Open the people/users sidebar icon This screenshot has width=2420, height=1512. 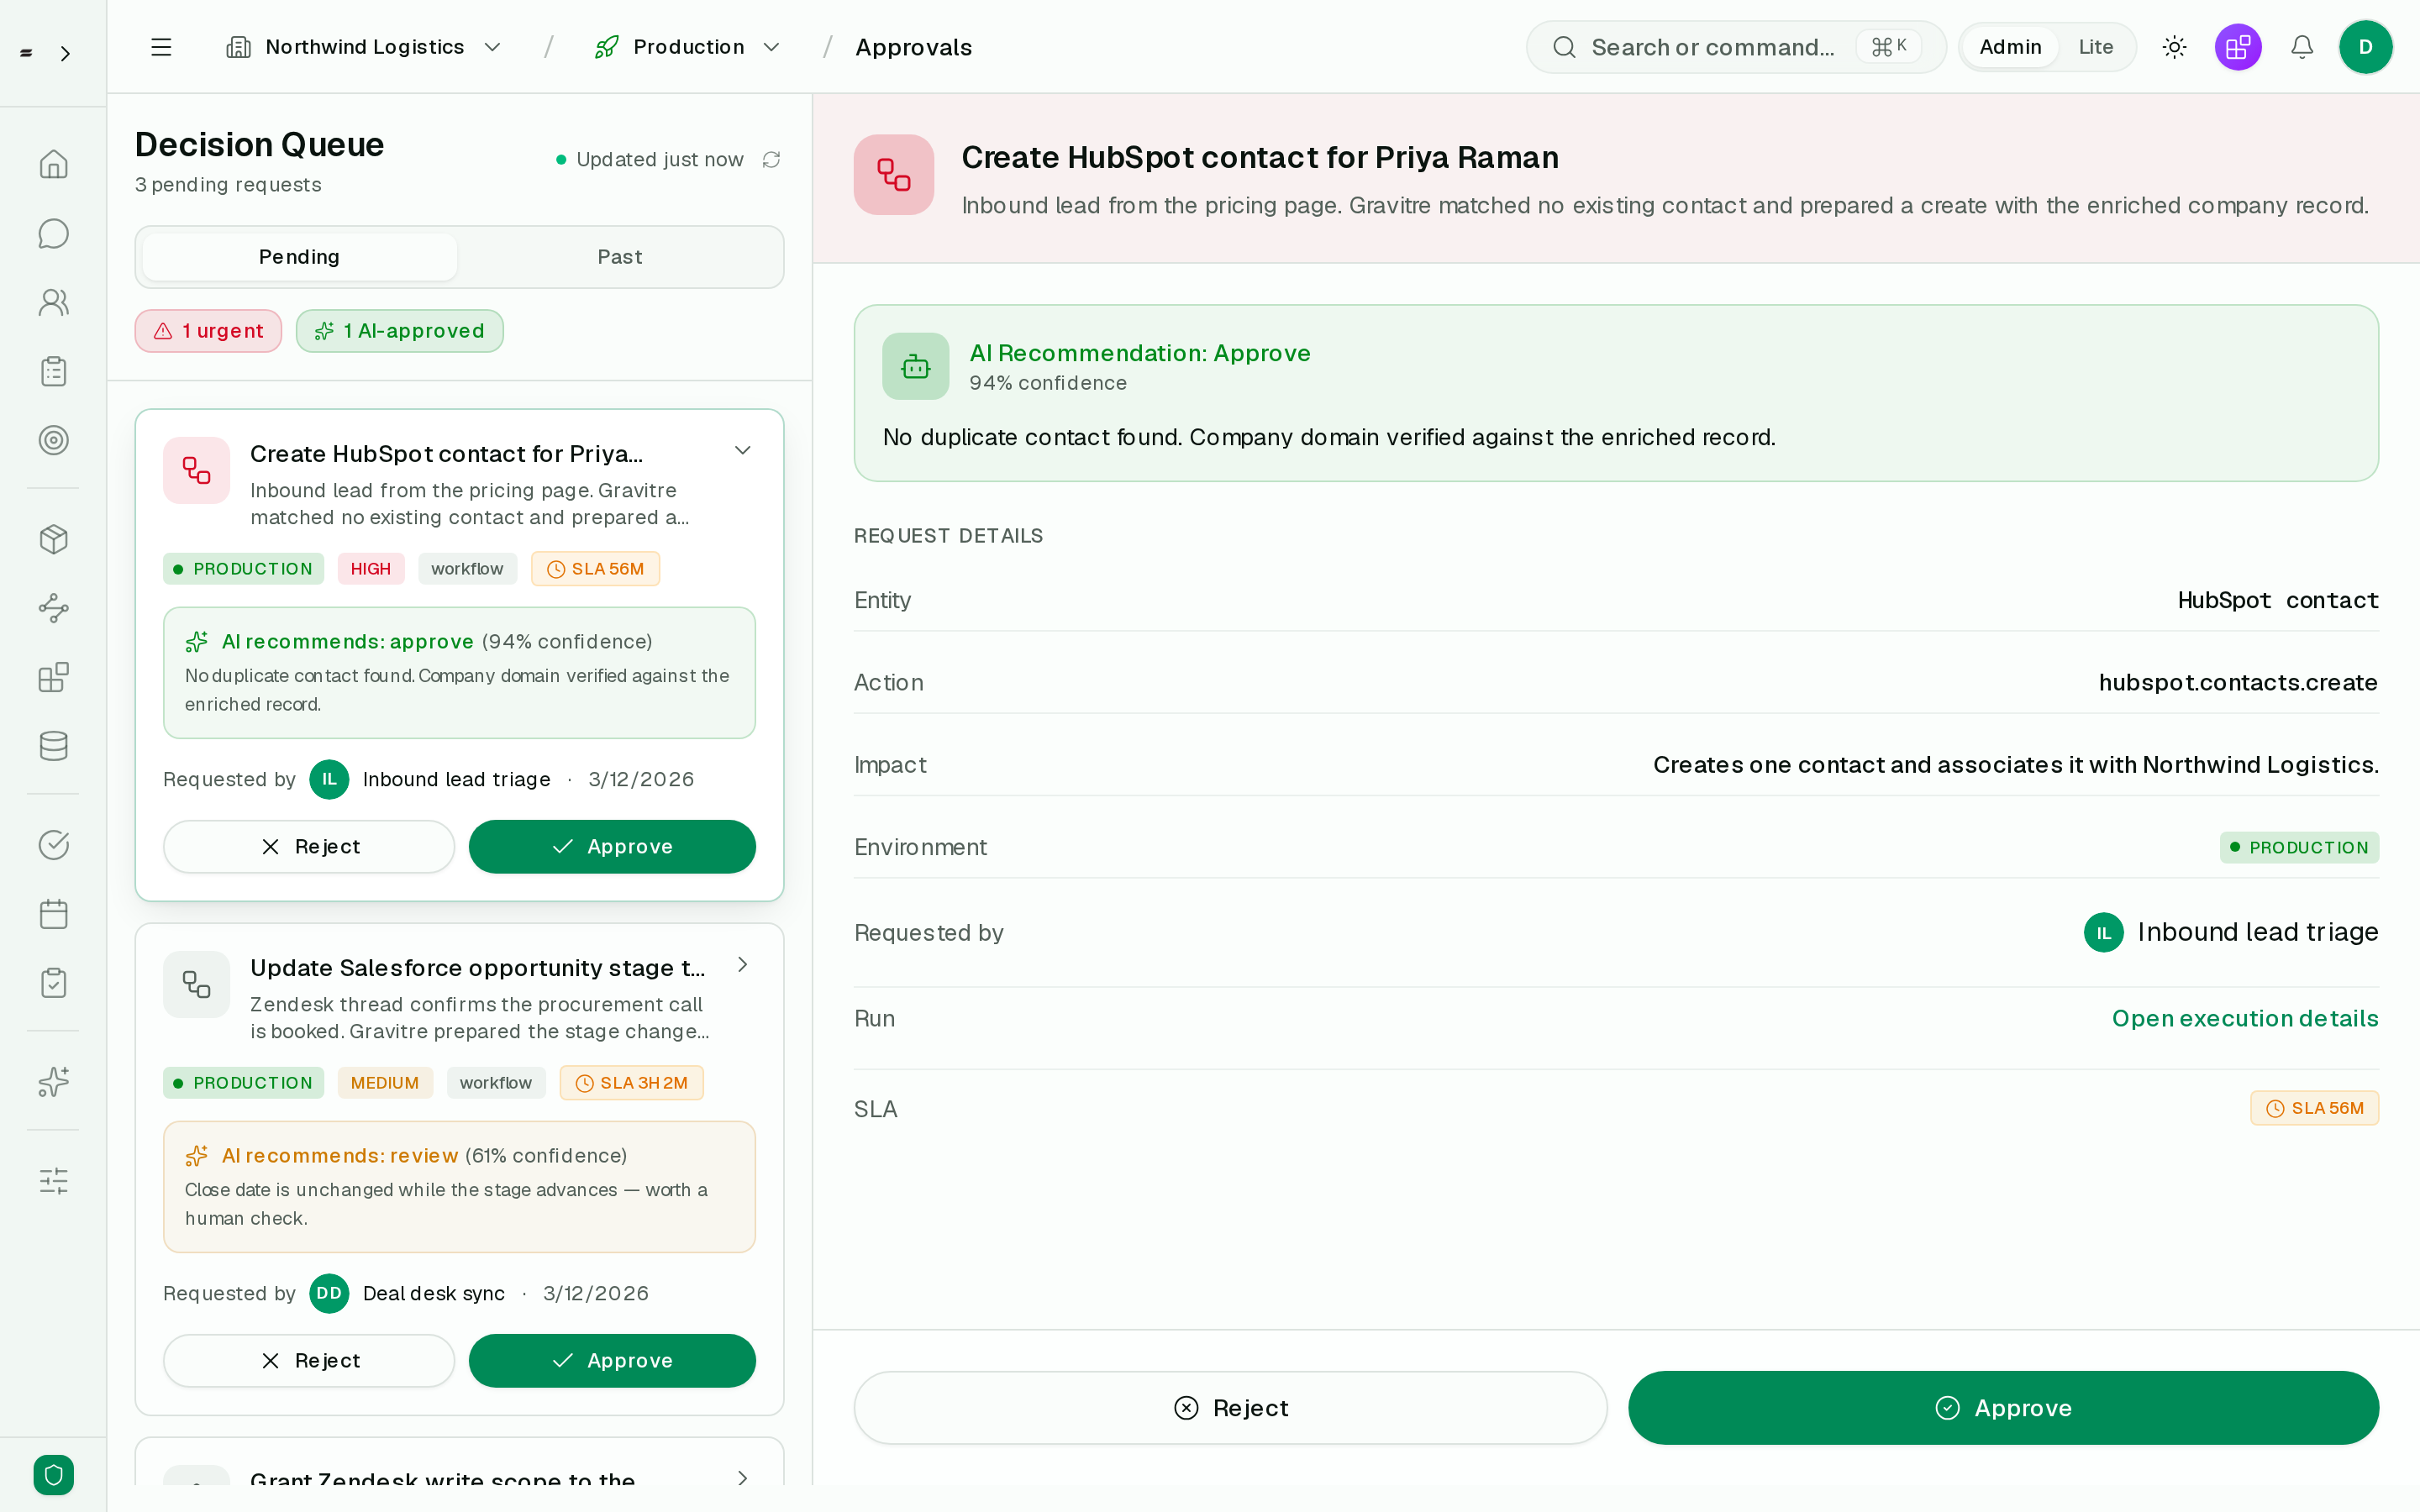(53, 302)
